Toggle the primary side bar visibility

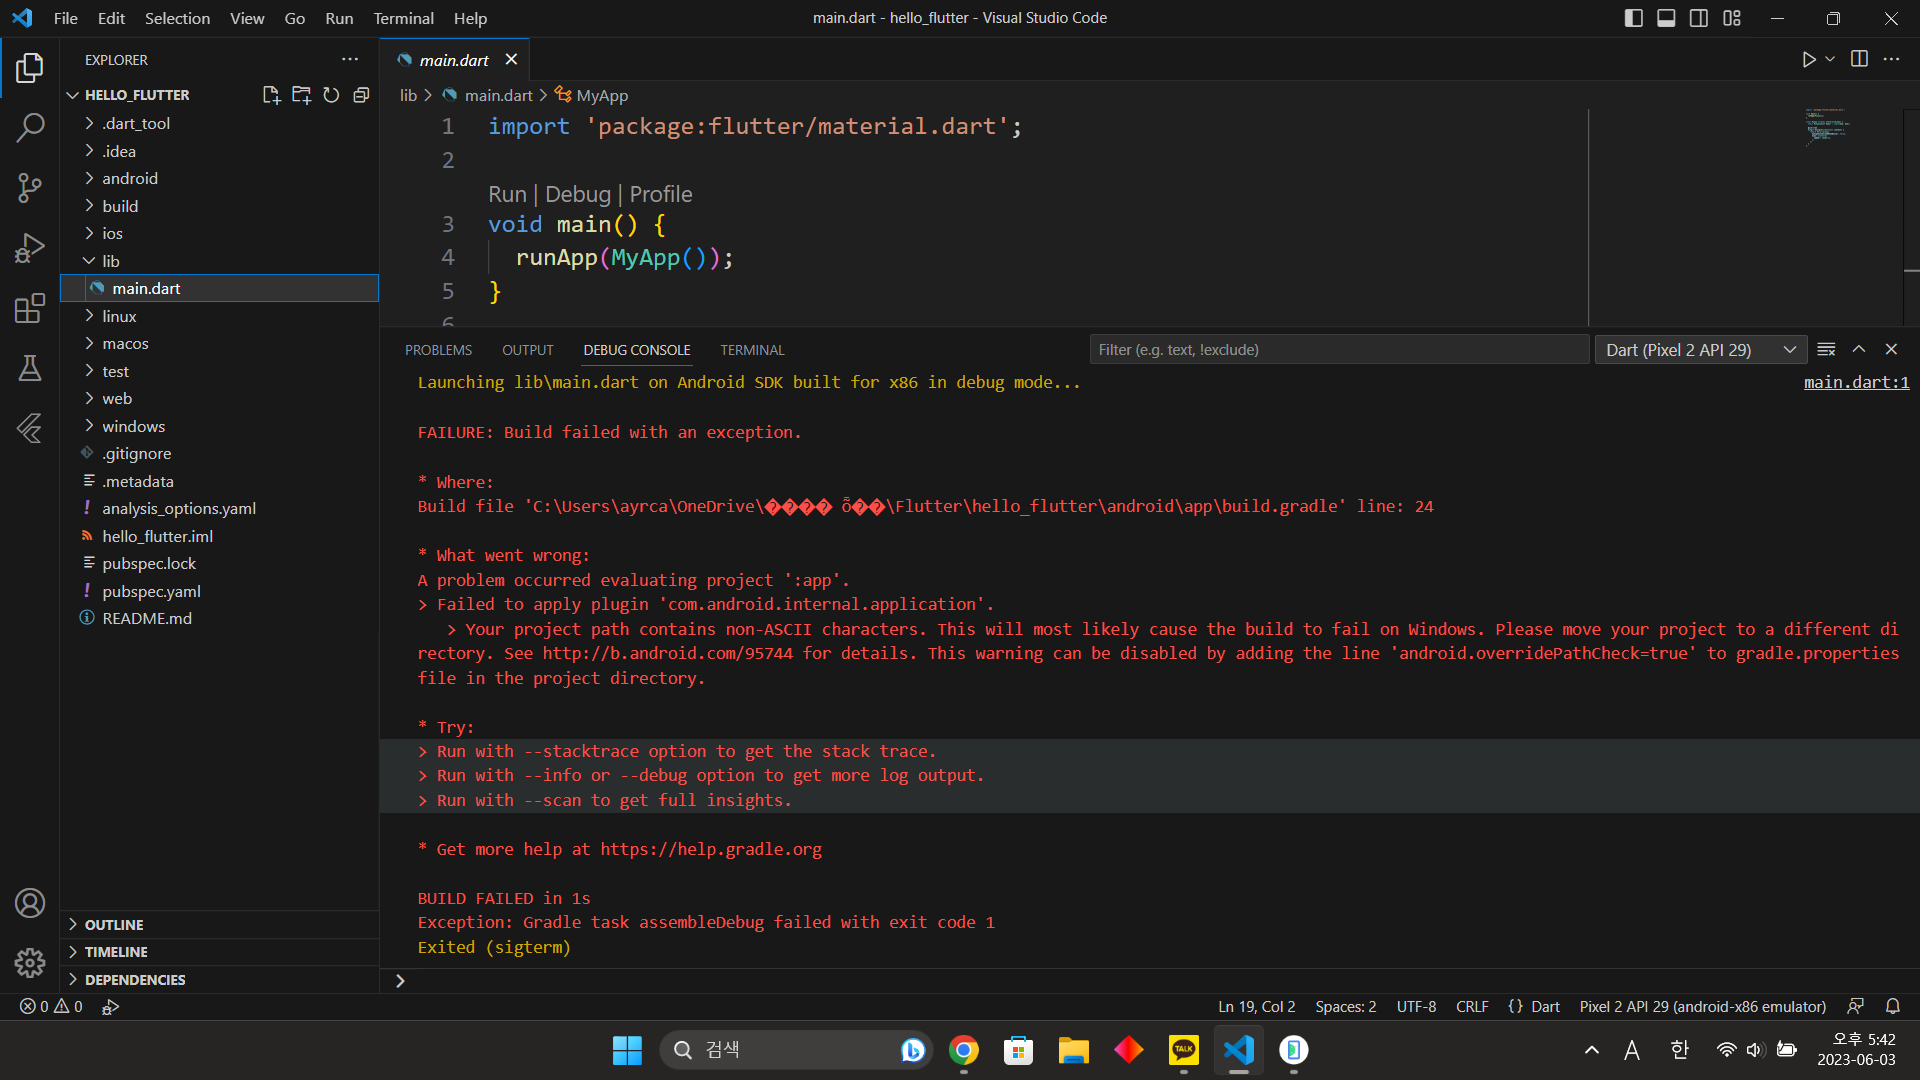click(1633, 18)
